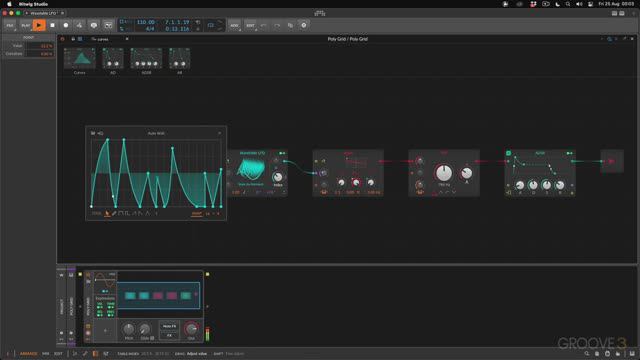Stop playback with the Stop button
Screen dimensions: 640x360
click(x=52, y=25)
